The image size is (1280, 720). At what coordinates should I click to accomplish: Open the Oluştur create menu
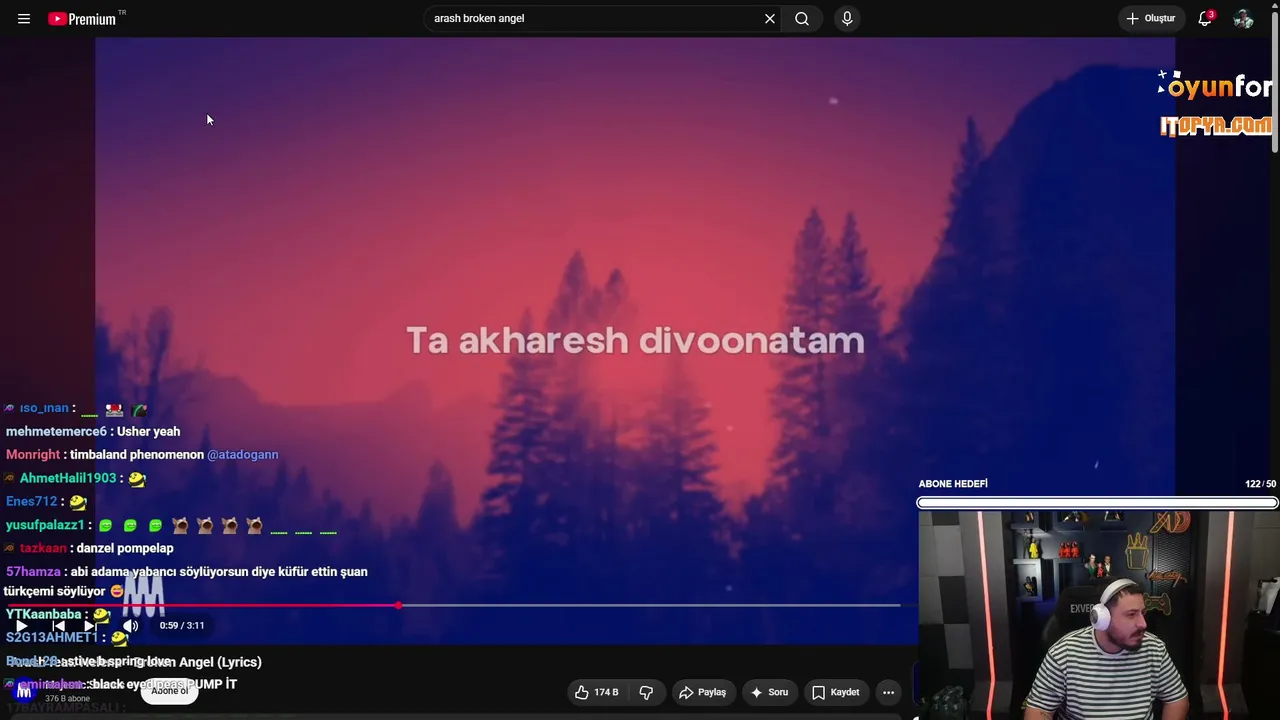[1151, 19]
